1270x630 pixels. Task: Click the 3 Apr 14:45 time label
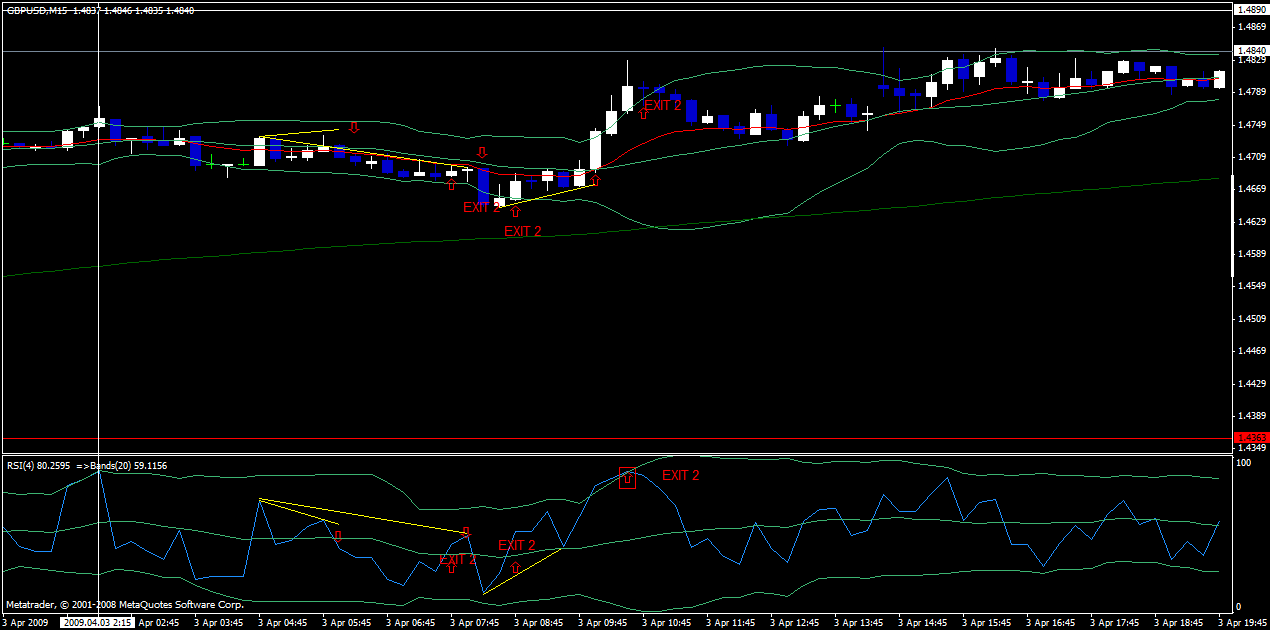(921, 622)
